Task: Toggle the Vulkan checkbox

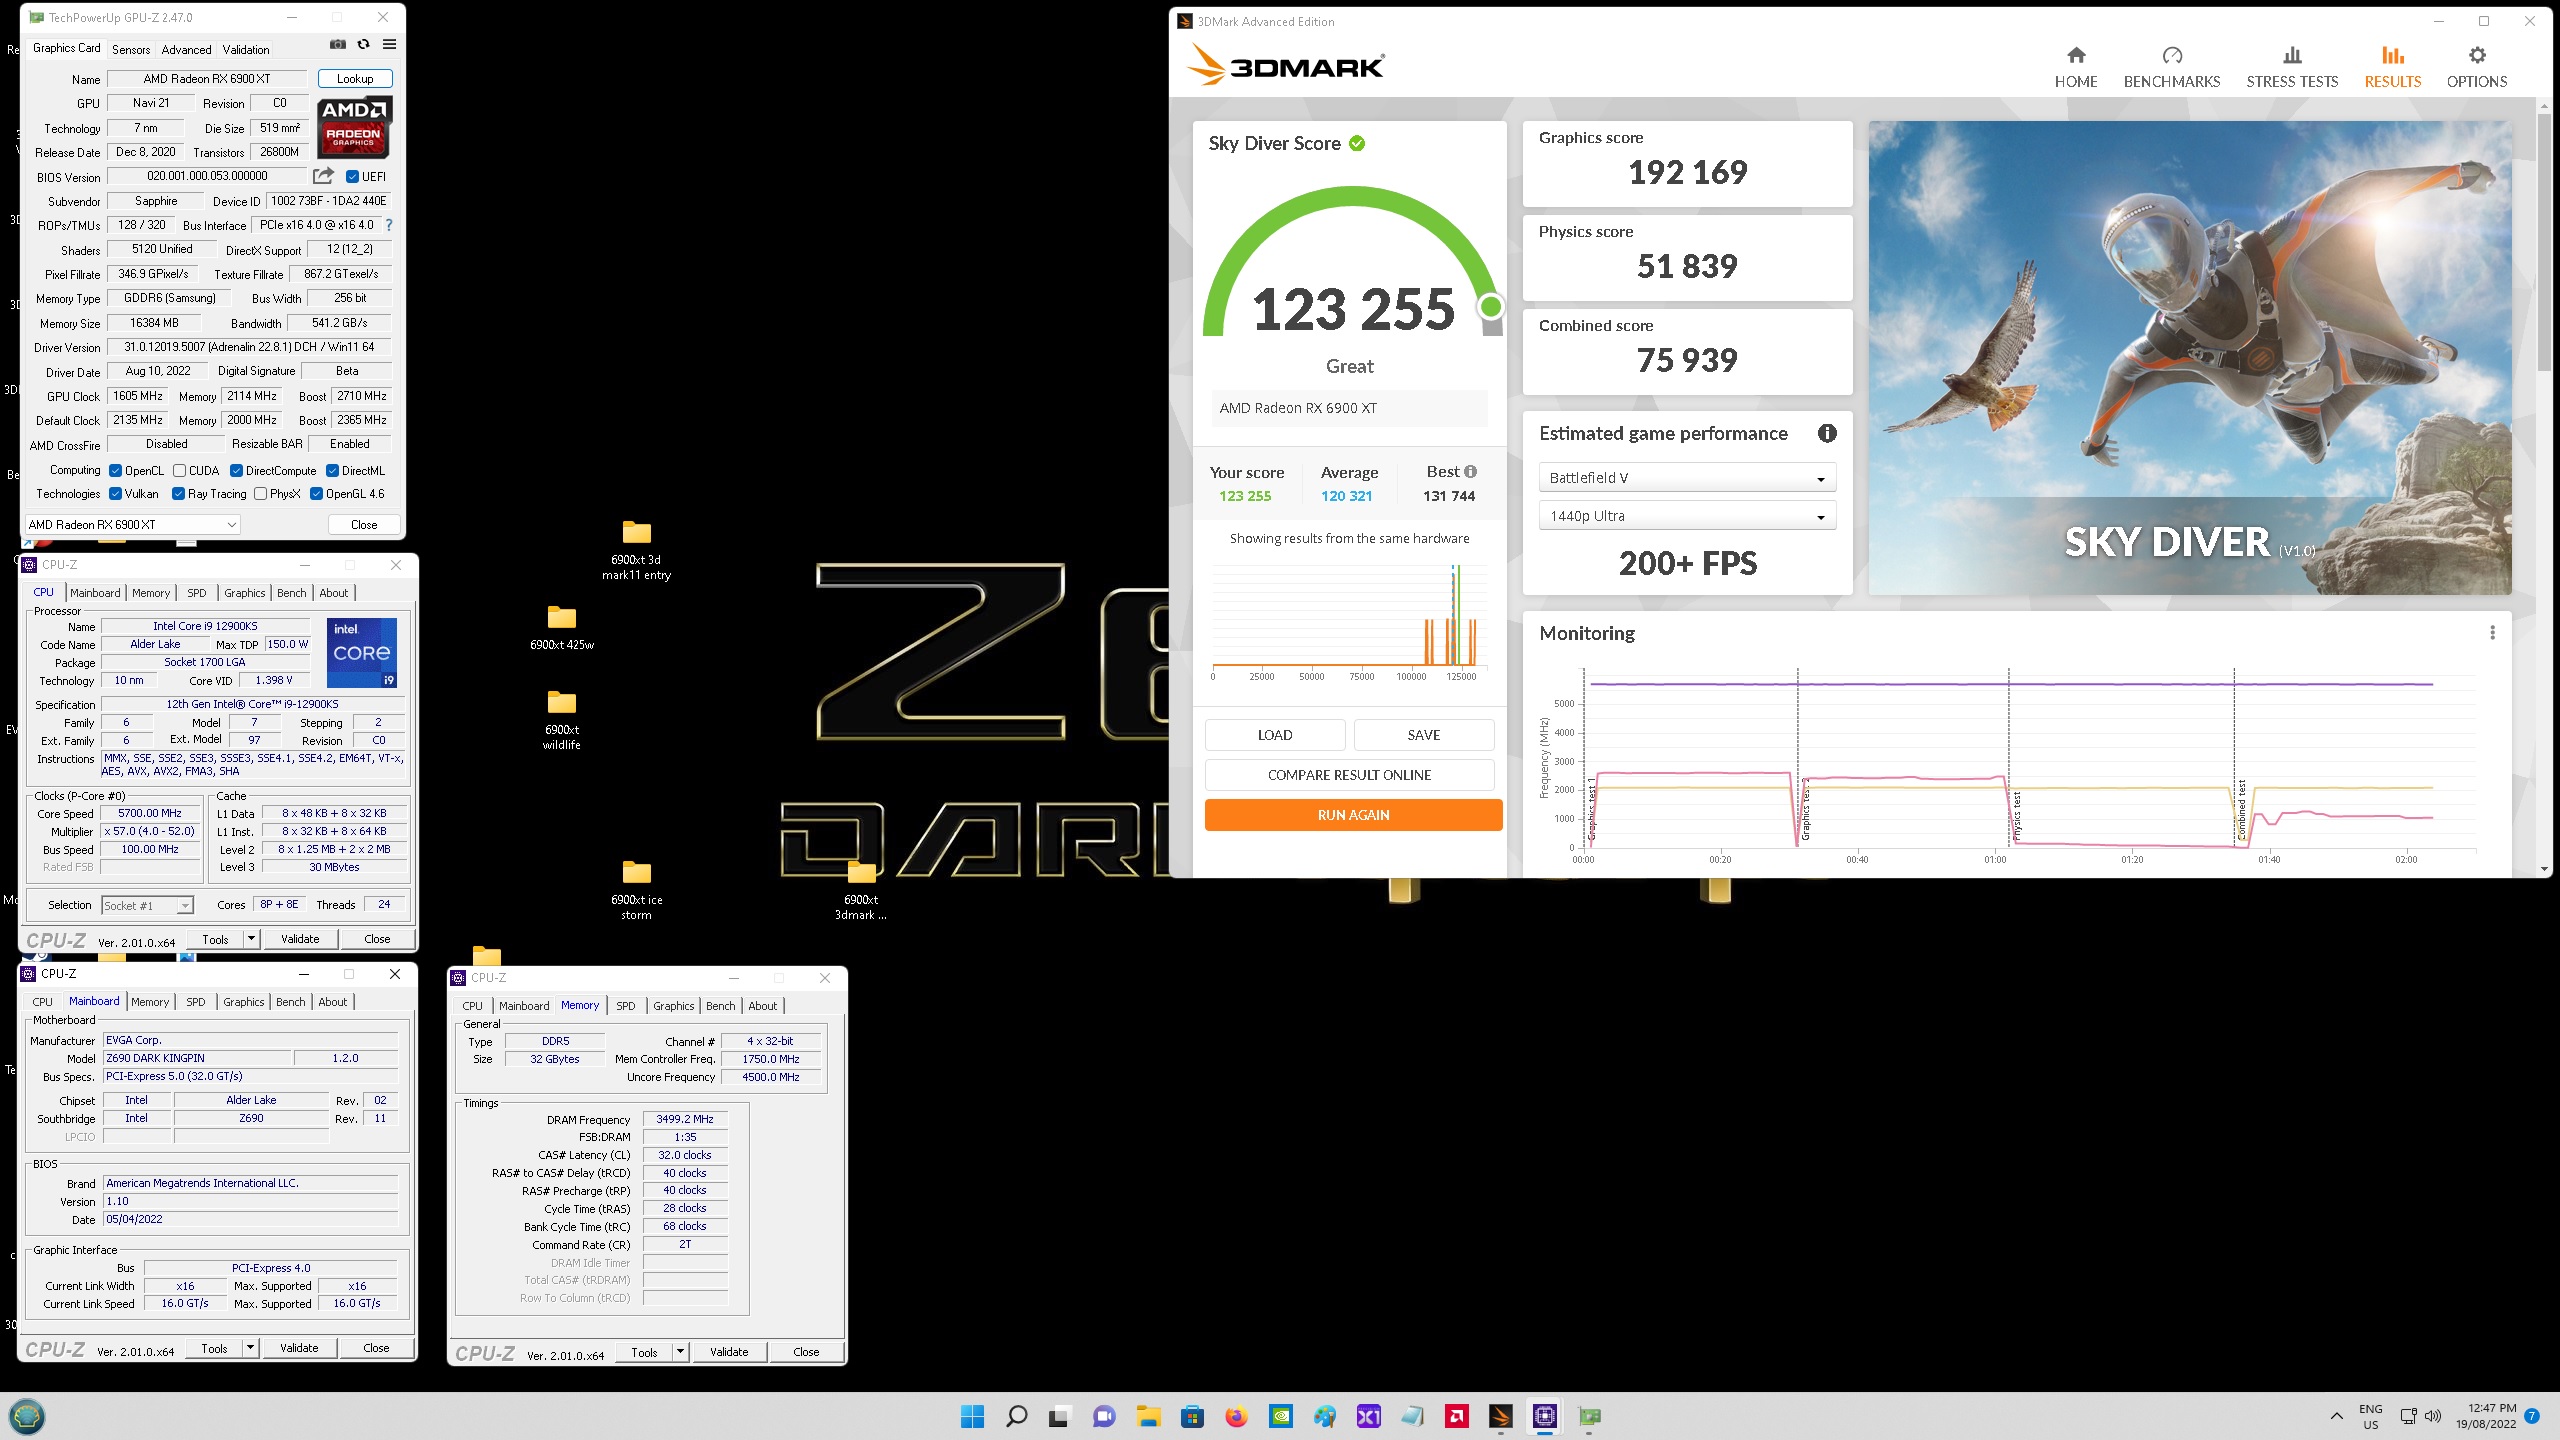Action: click(116, 494)
